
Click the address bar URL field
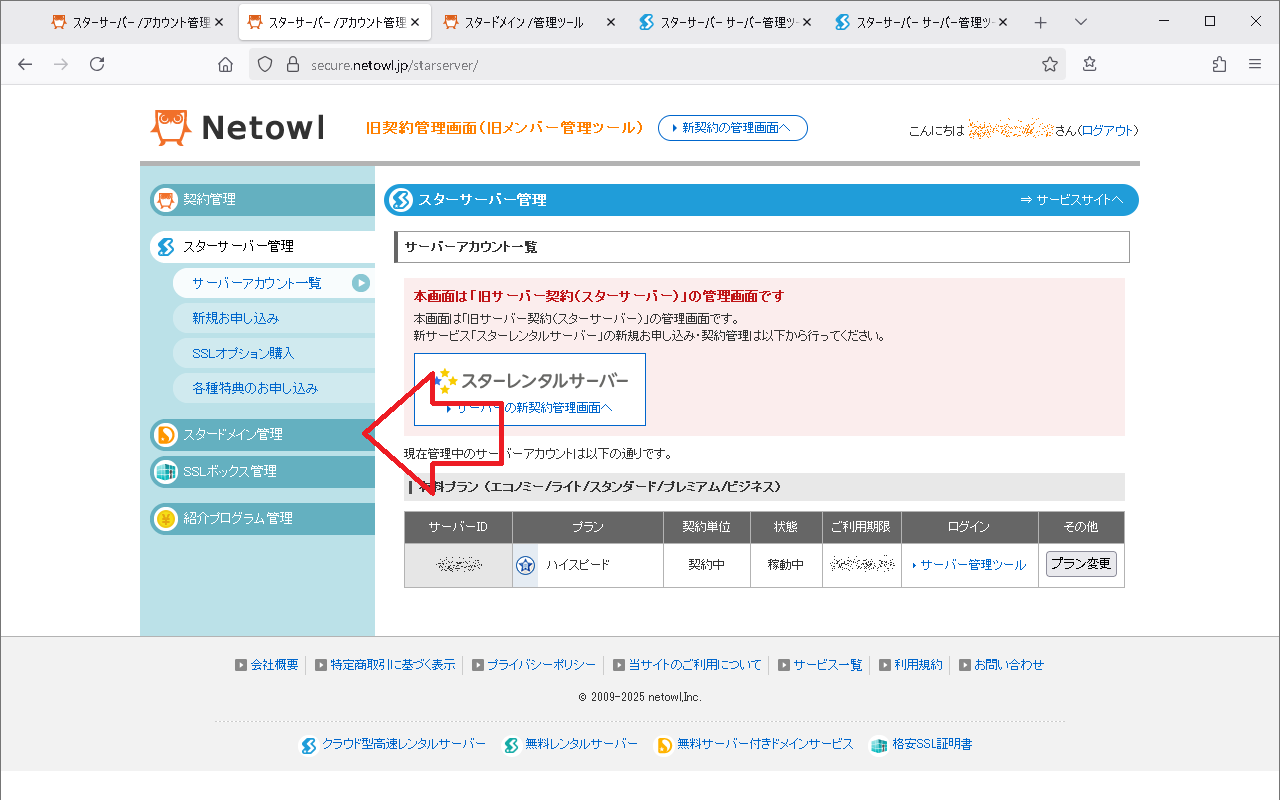pos(660,64)
